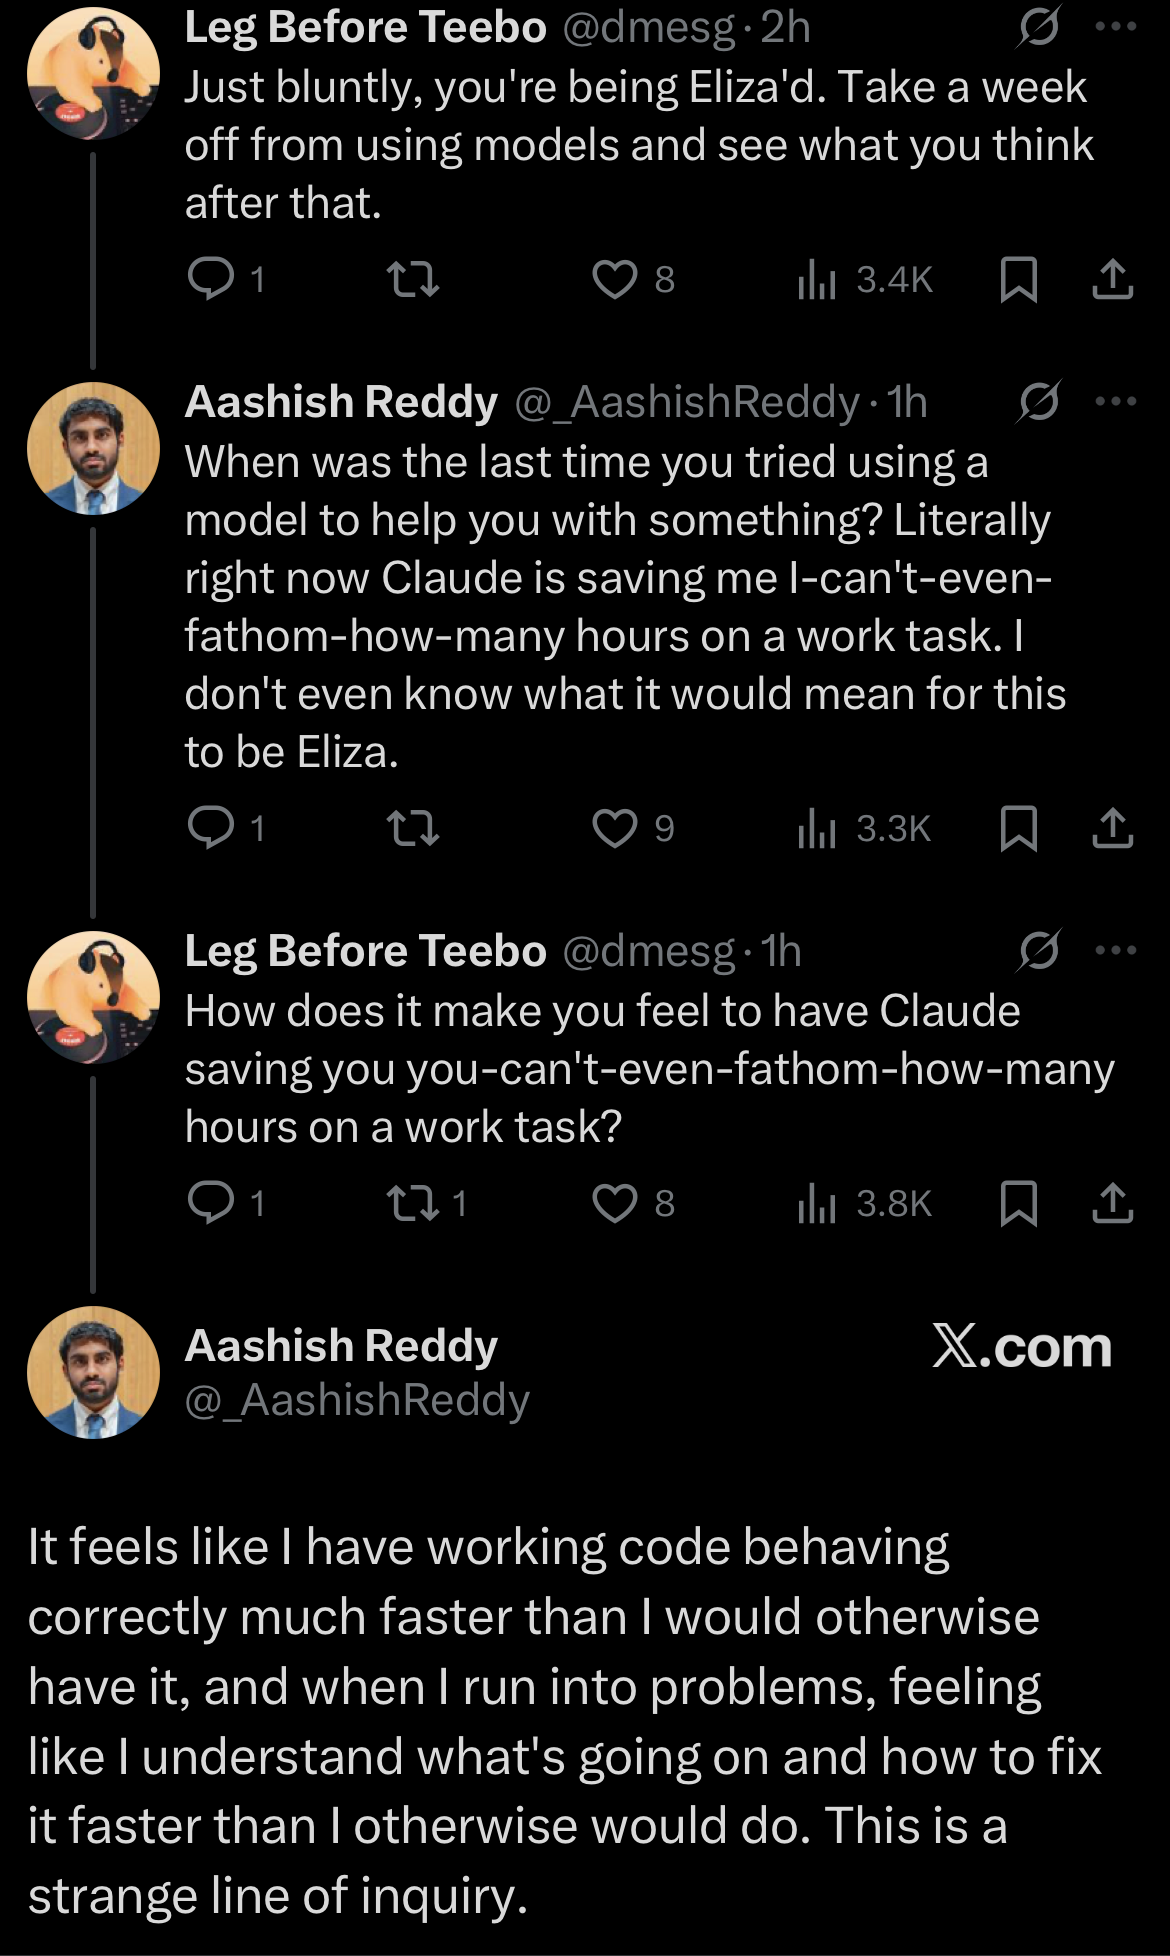Repost the tweet with 1 repost
The height and width of the screenshot is (1956, 1170).
pos(413,1203)
